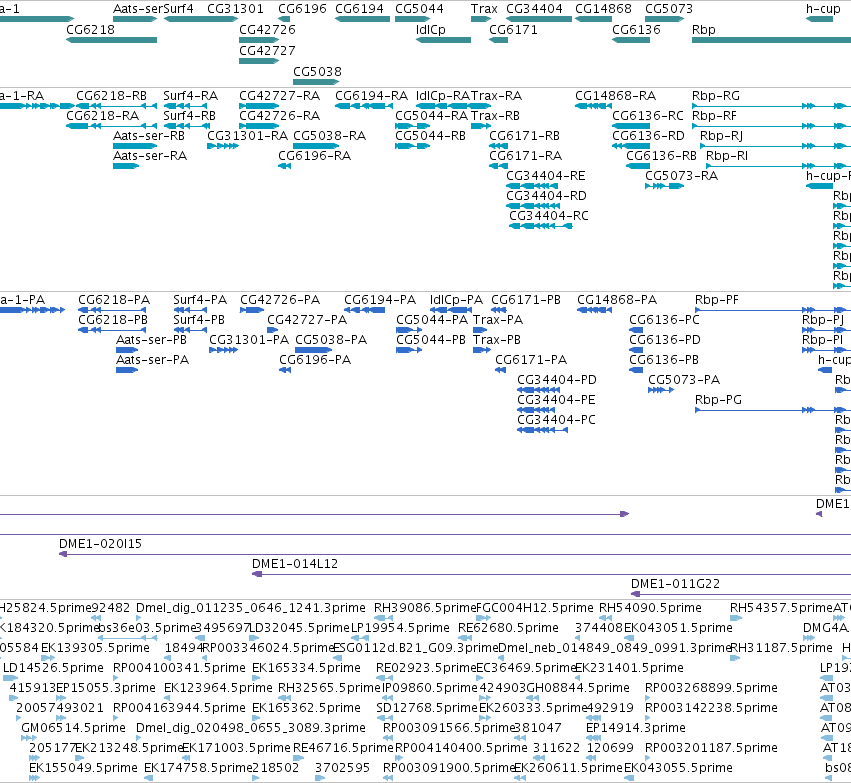Viewport: 851px width, 783px height.
Task: Click EST LD32045.5prime
Action: tap(299, 628)
